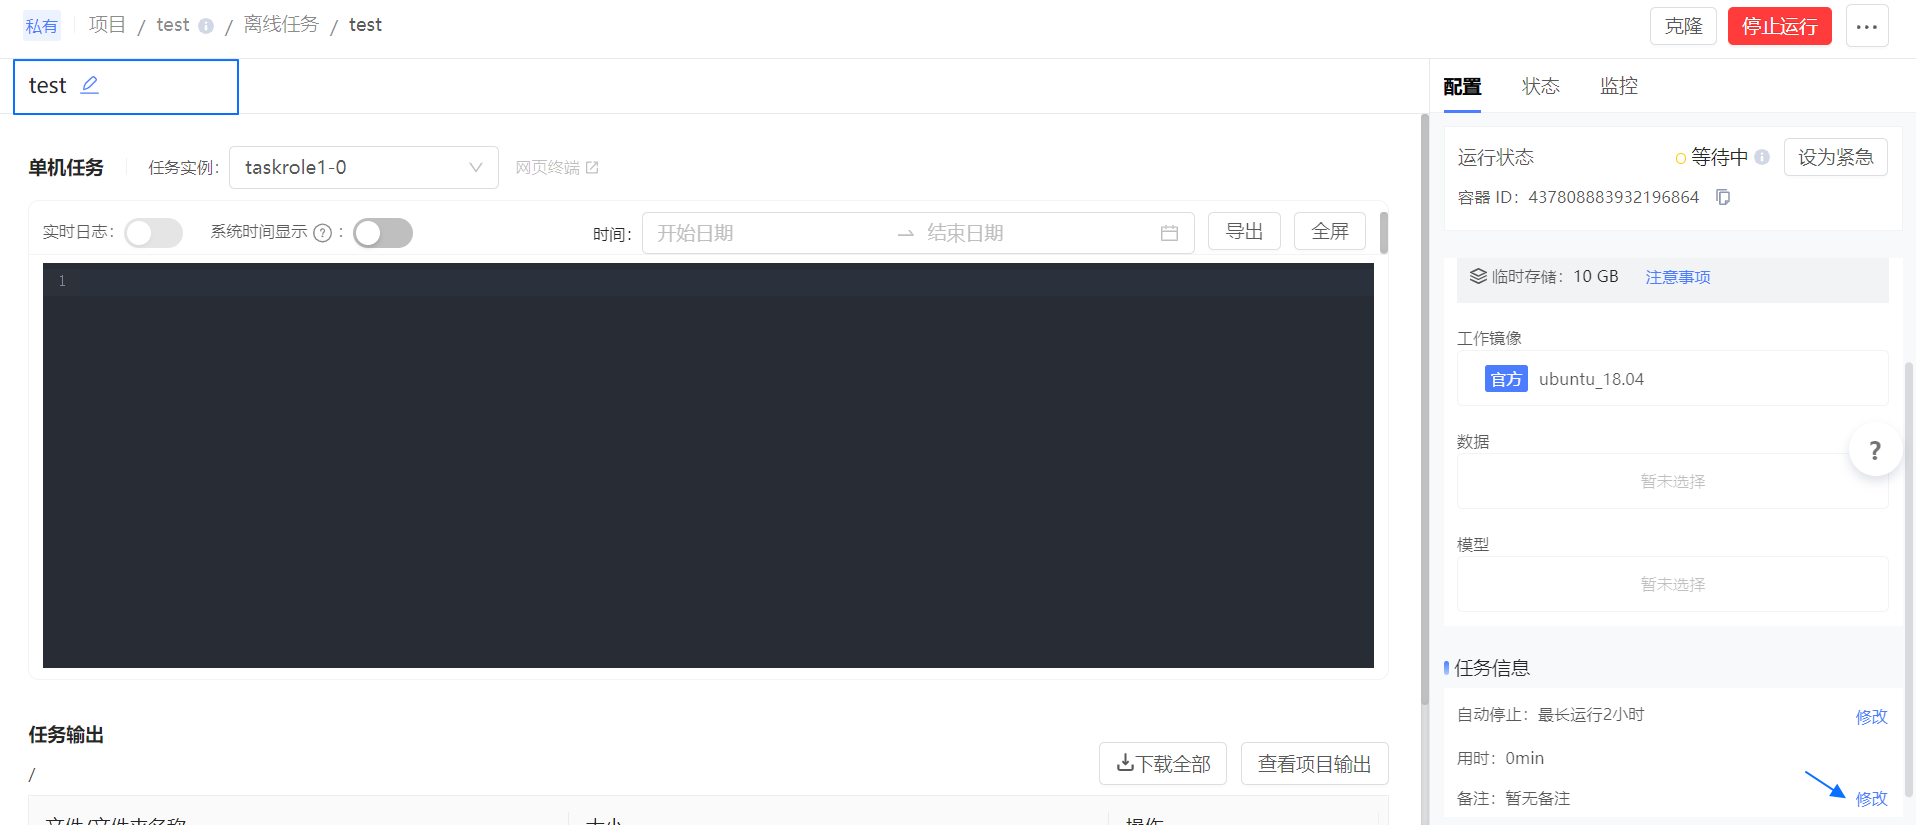
Task: Click the red 停止运行 button
Action: (x=1779, y=26)
